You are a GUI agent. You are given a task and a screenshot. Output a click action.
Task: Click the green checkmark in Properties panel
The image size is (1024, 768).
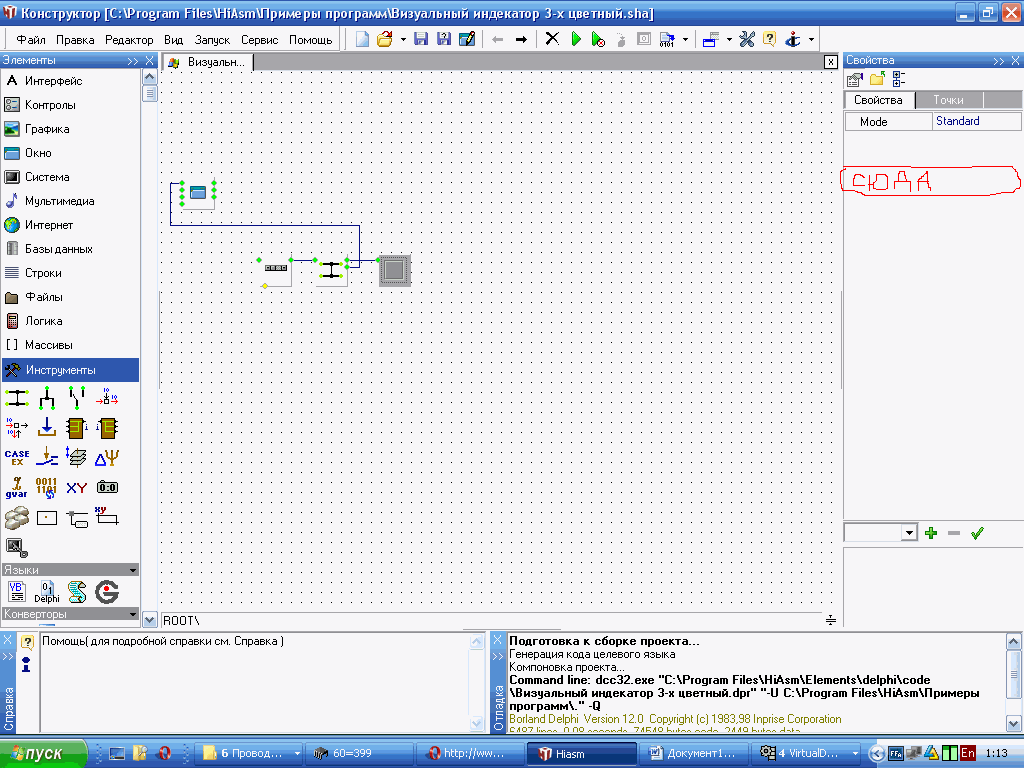977,533
